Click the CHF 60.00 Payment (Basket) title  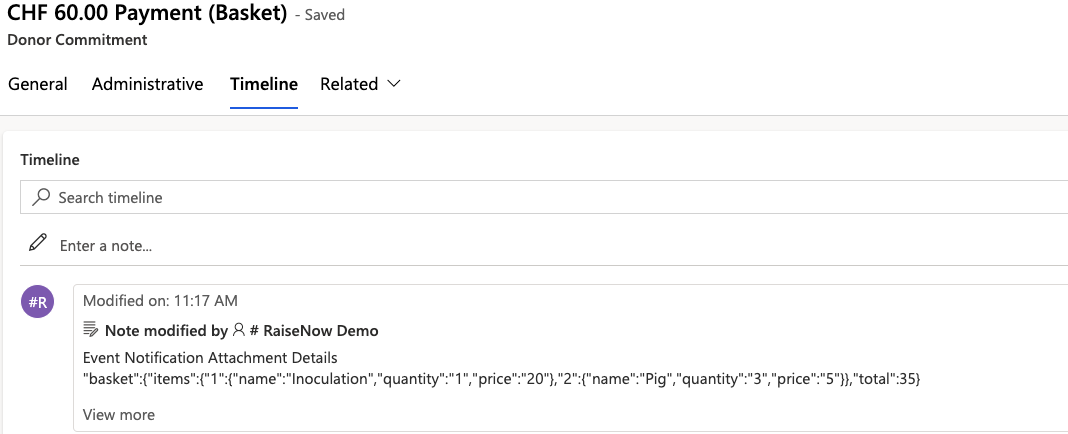pos(147,14)
